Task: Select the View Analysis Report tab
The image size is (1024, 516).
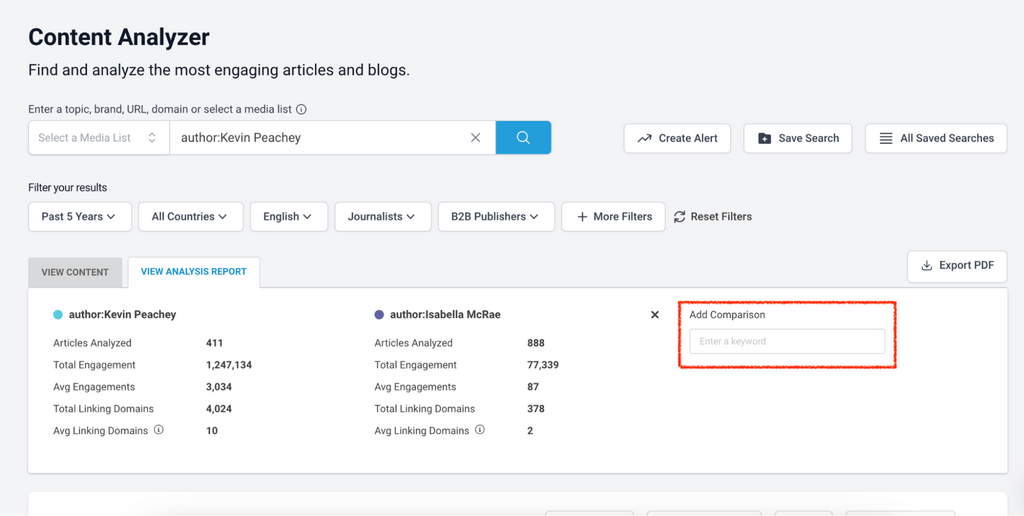Action: 194,272
